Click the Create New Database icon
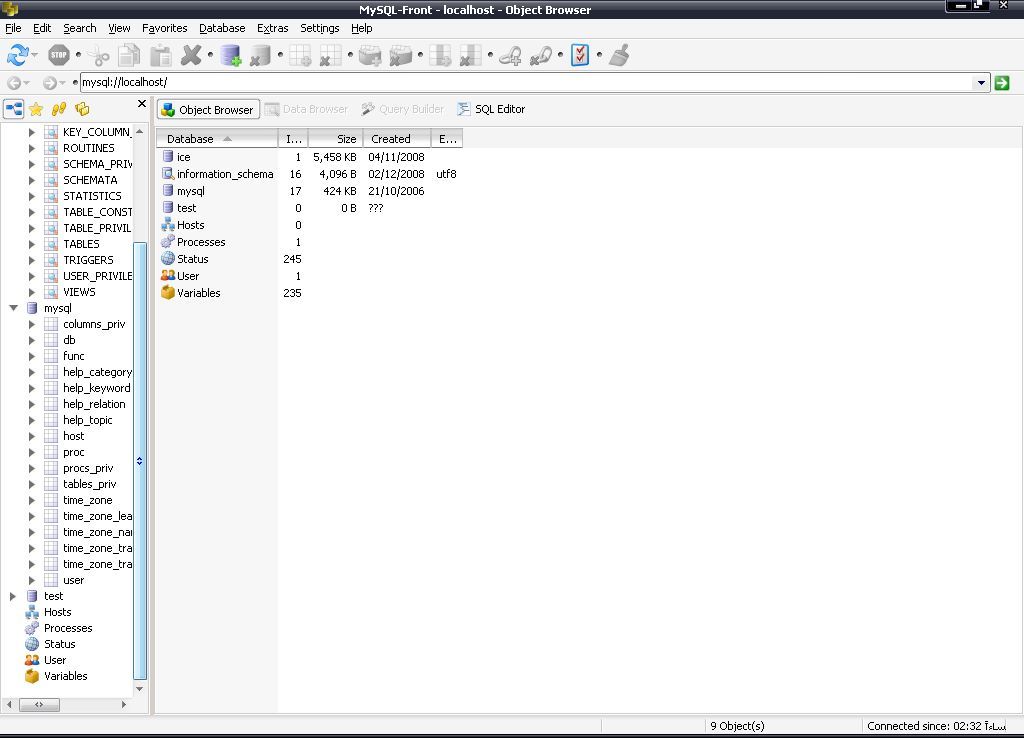 (231, 55)
